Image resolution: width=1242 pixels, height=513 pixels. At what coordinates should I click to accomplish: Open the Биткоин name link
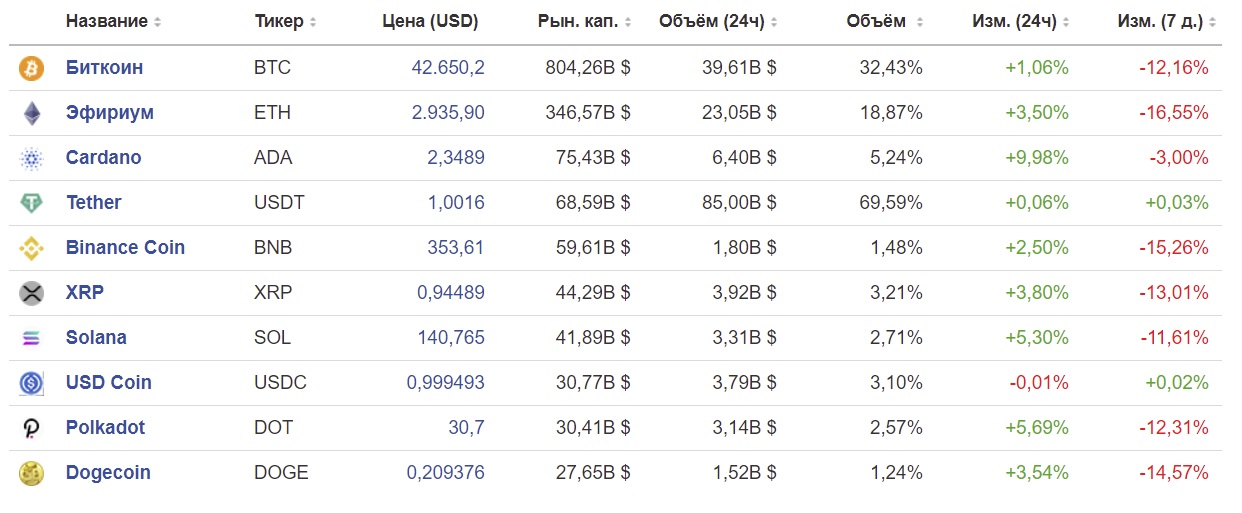click(104, 68)
